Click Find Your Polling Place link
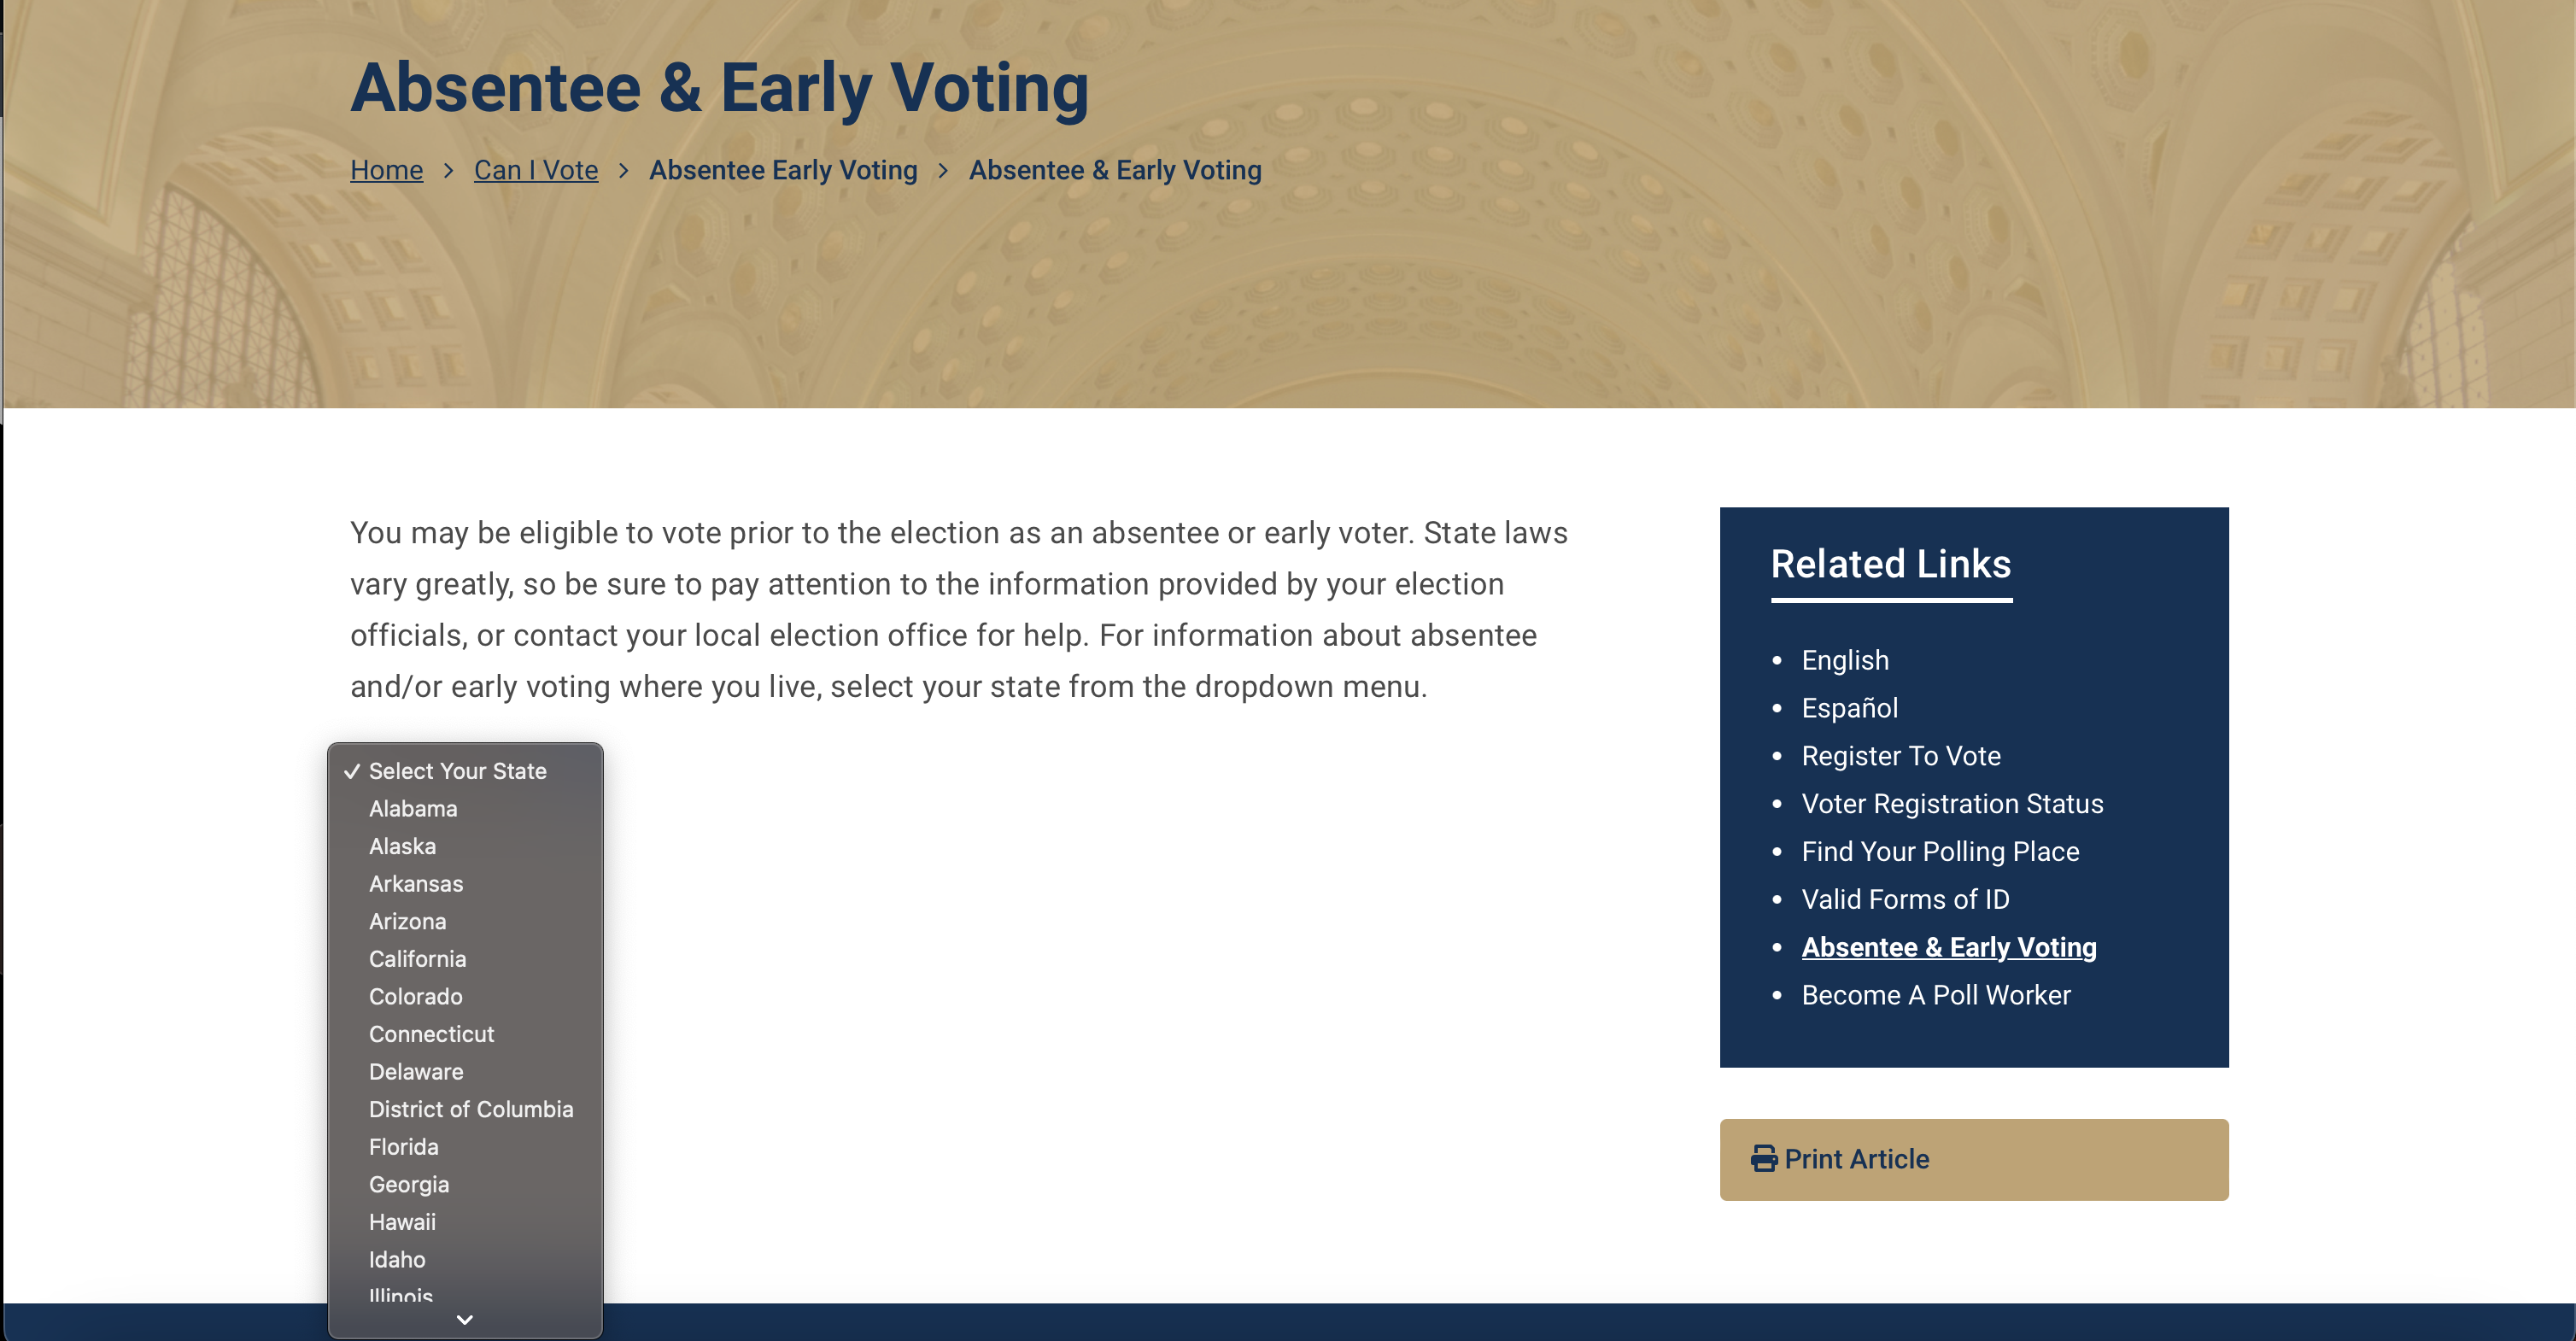This screenshot has height=1341, width=2576. click(x=1940, y=851)
